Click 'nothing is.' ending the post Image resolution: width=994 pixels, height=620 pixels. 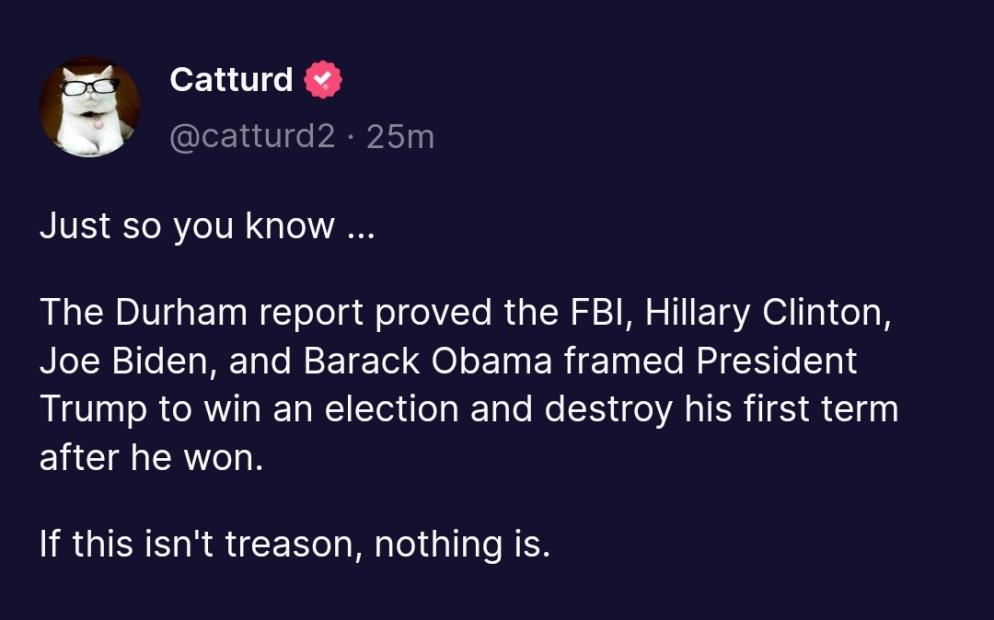pyautogui.click(x=462, y=544)
